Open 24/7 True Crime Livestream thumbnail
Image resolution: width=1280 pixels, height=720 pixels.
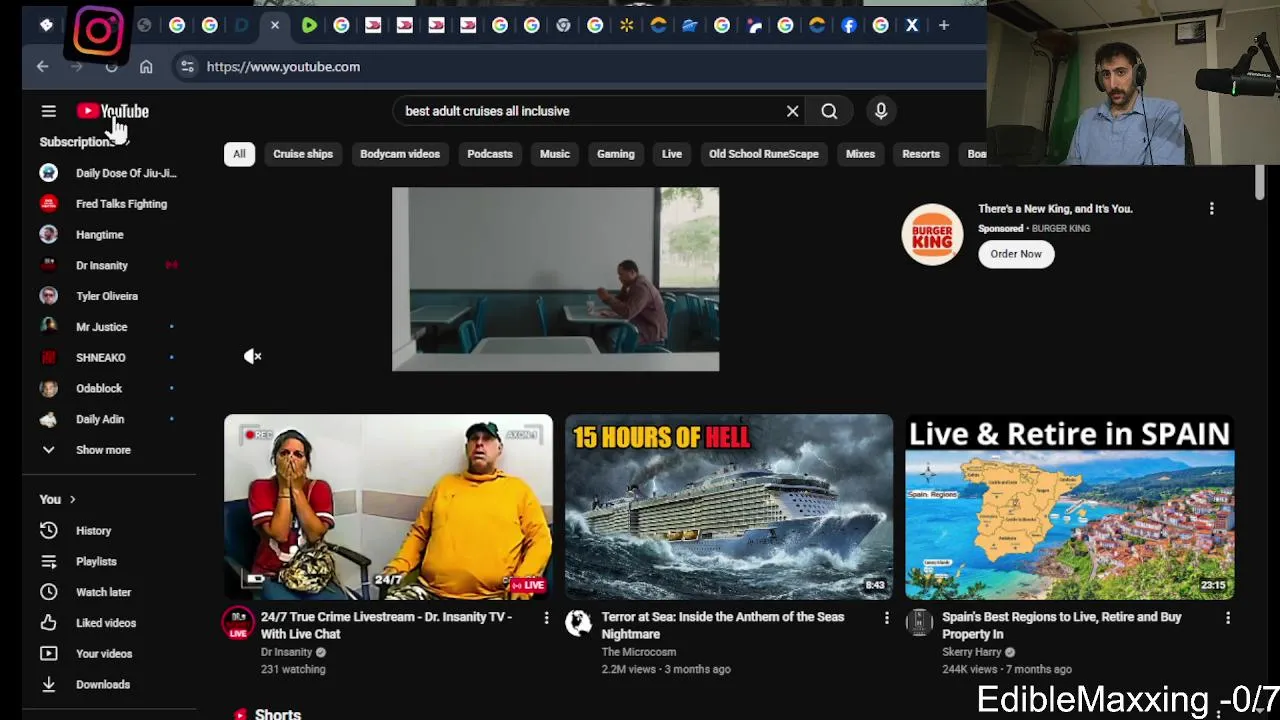388,507
